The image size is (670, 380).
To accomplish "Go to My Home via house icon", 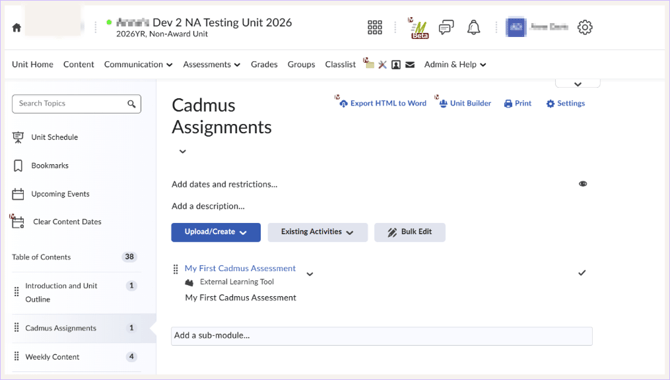I will 17,28.
